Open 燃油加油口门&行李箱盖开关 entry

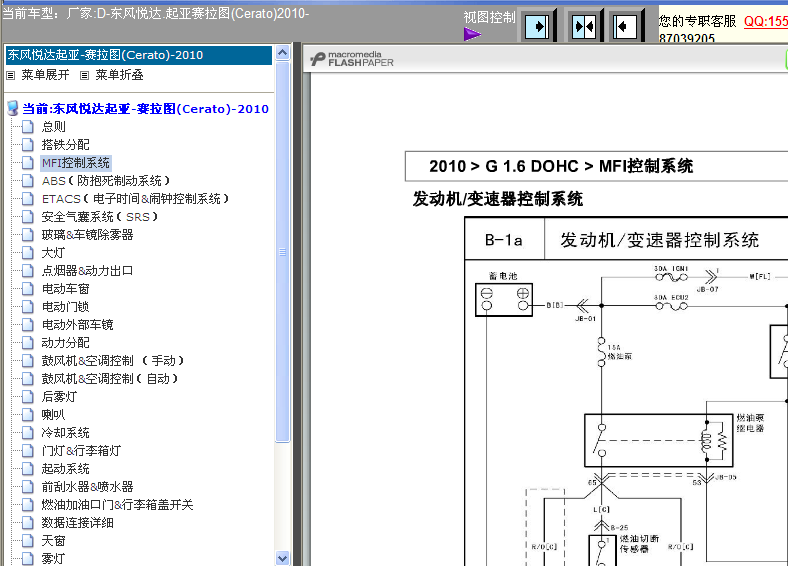pyautogui.click(x=118, y=505)
